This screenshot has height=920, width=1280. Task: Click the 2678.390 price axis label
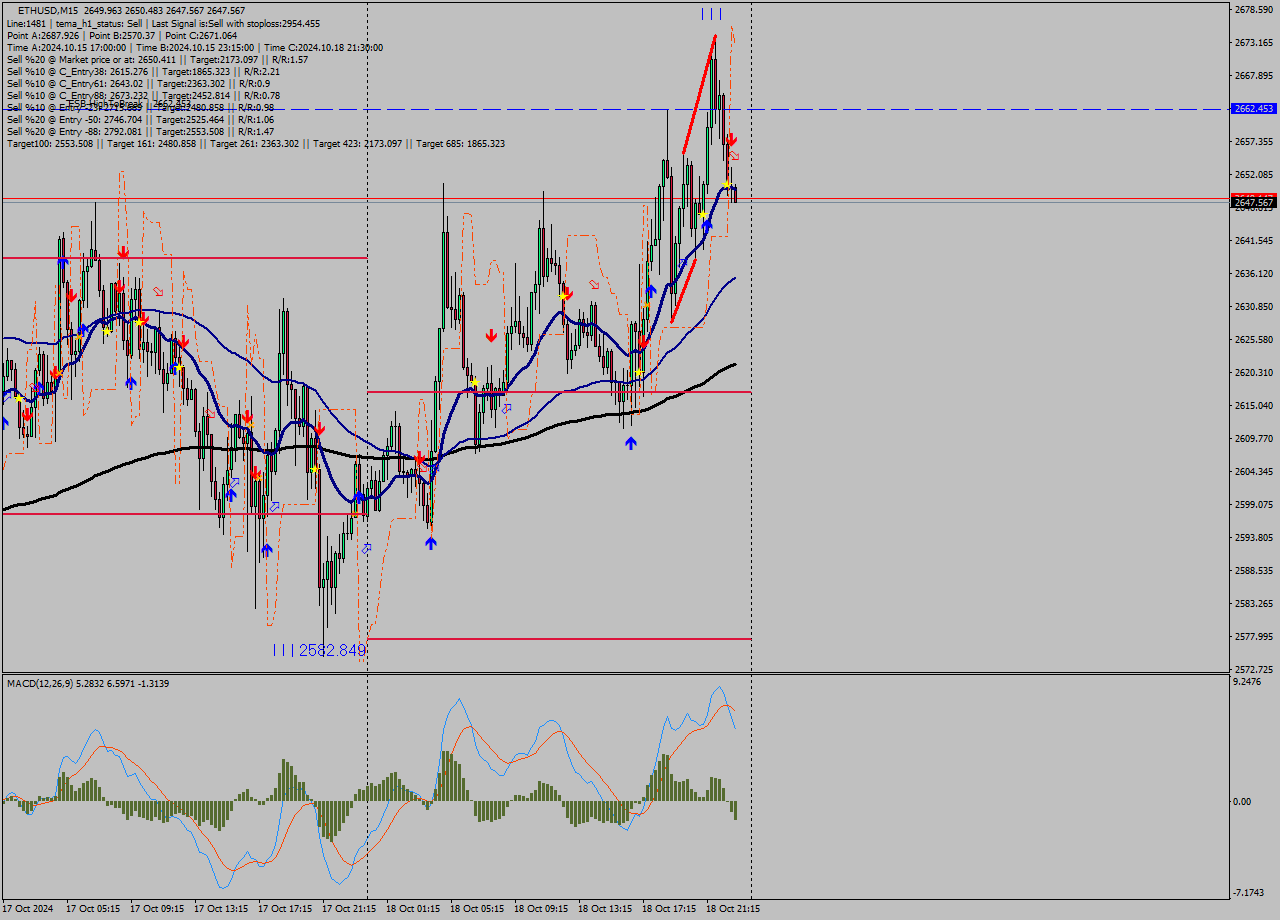coord(1254,10)
